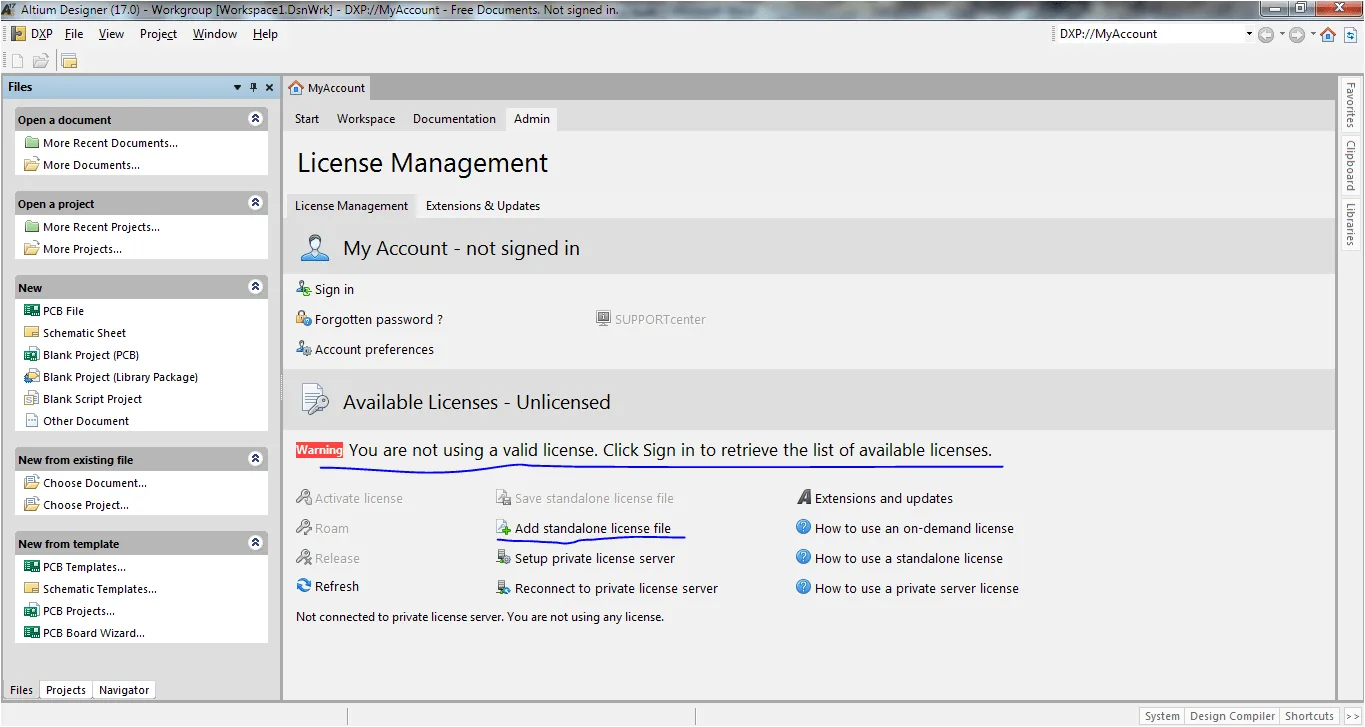Click the navigate forward arrow icon
This screenshot has height=727, width=1365.
point(1297,34)
